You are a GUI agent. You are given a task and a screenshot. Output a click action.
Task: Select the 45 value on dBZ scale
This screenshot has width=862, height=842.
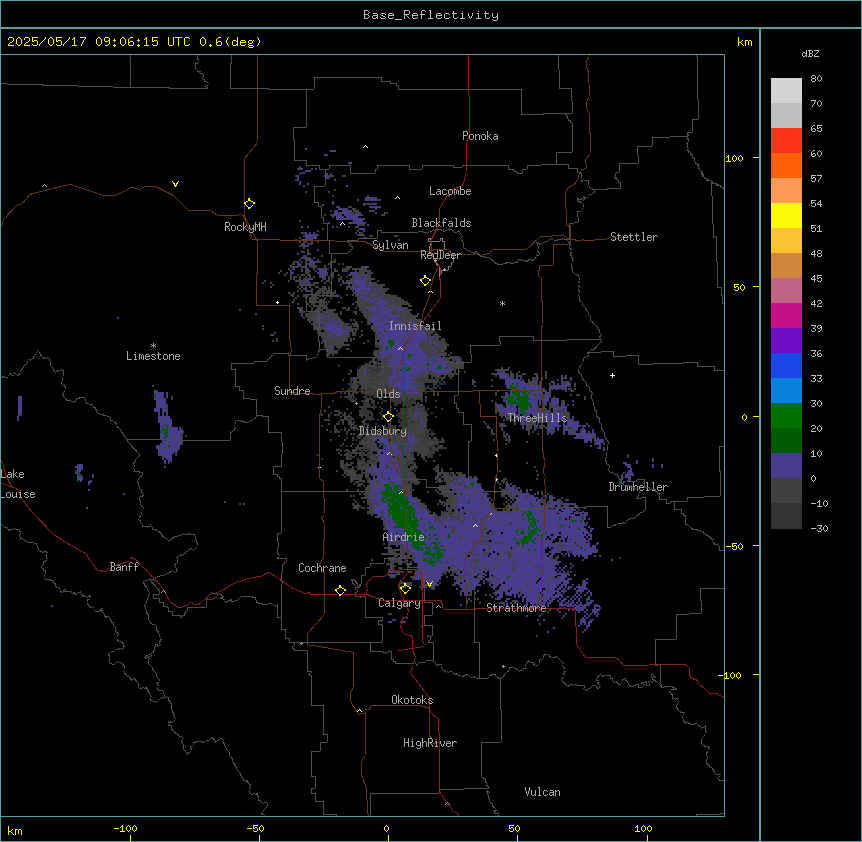(x=816, y=279)
